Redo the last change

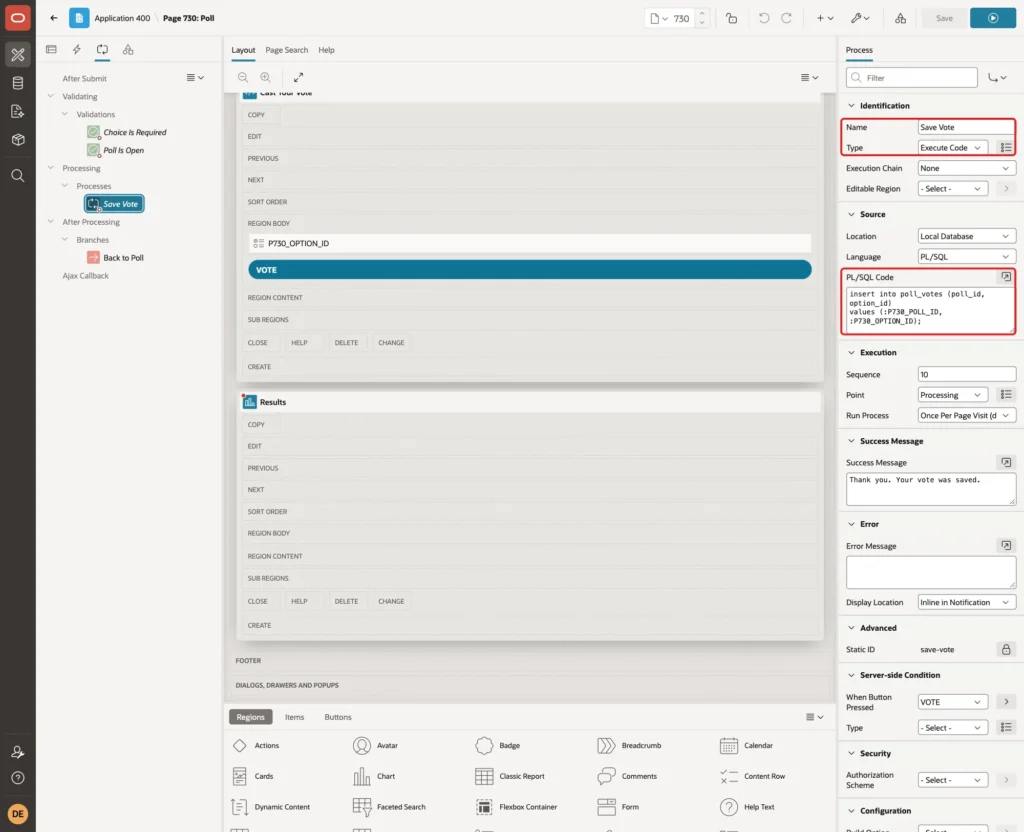tap(786, 18)
